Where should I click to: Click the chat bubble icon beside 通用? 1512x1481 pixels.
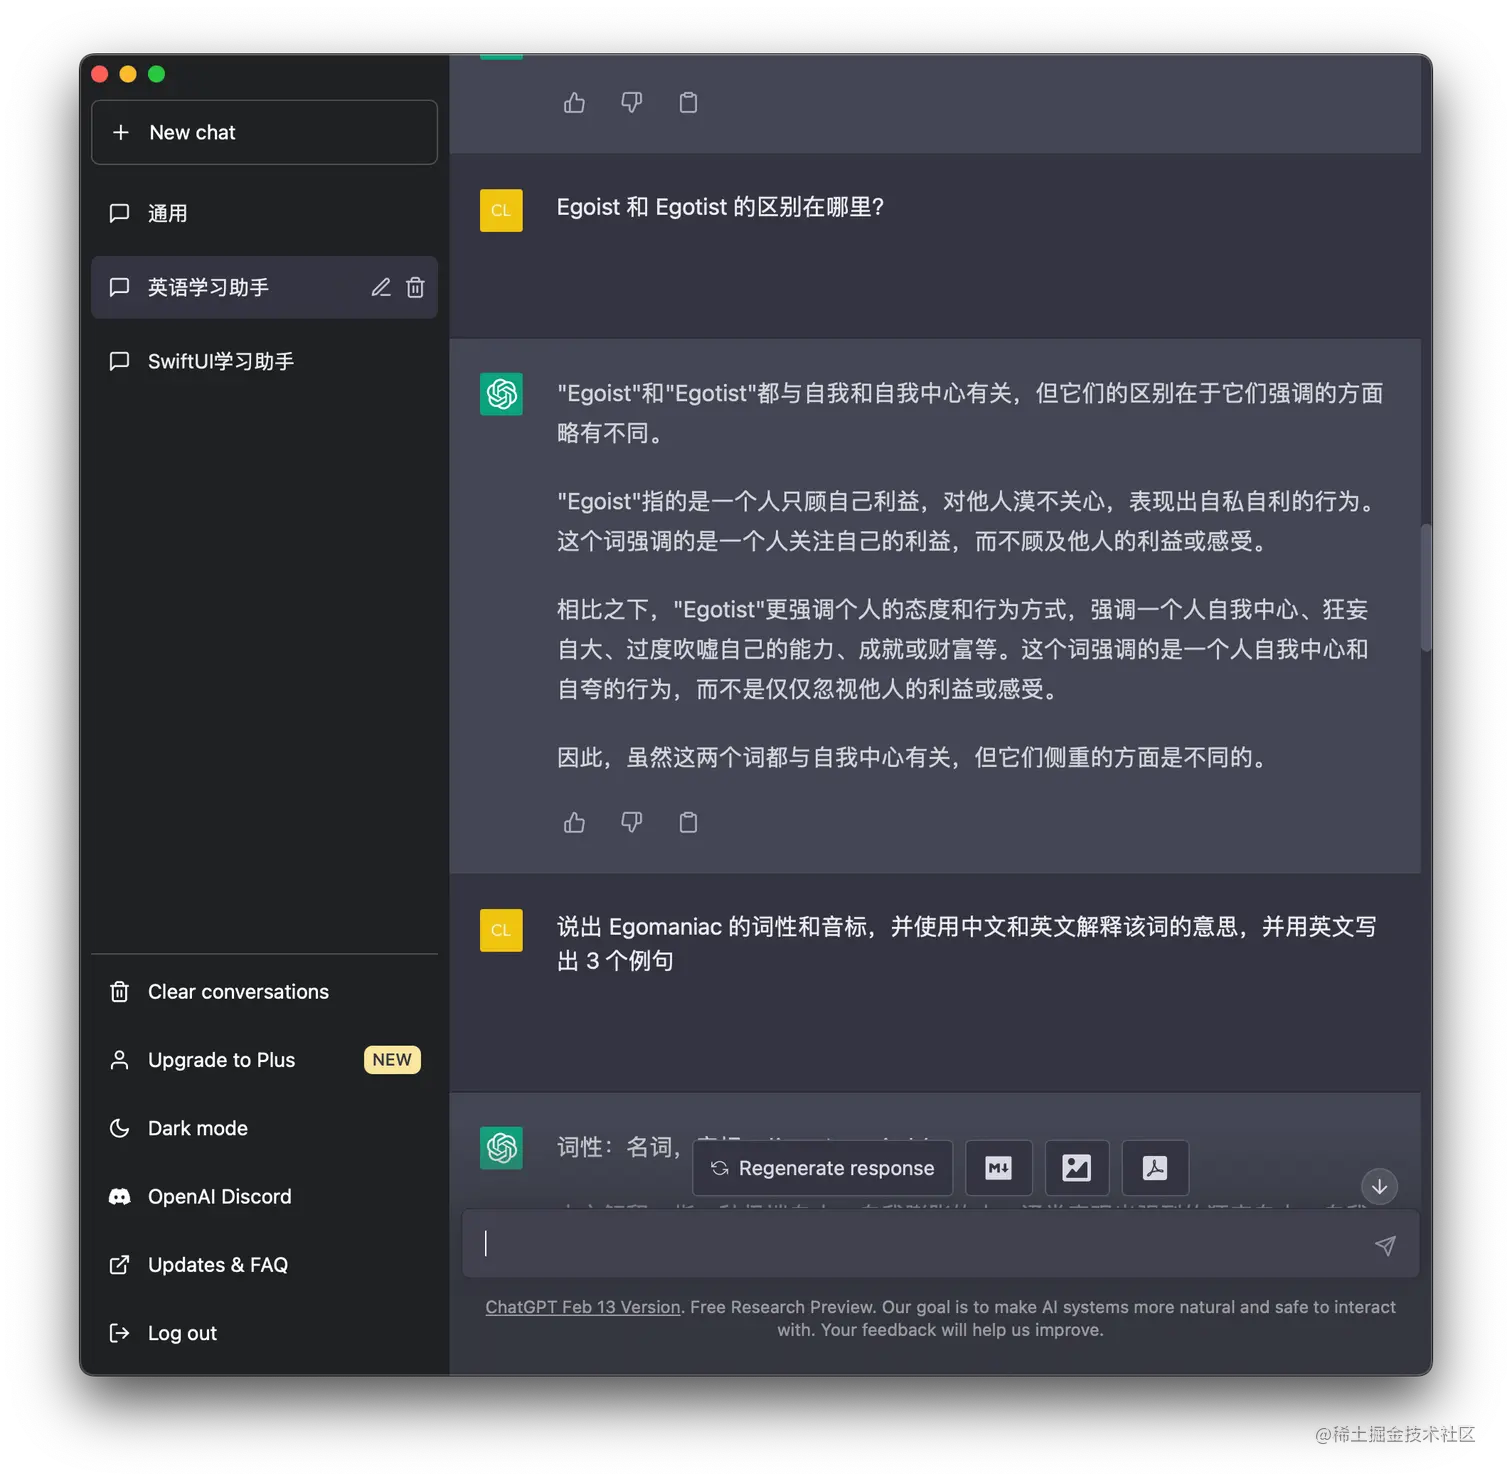pyautogui.click(x=119, y=213)
